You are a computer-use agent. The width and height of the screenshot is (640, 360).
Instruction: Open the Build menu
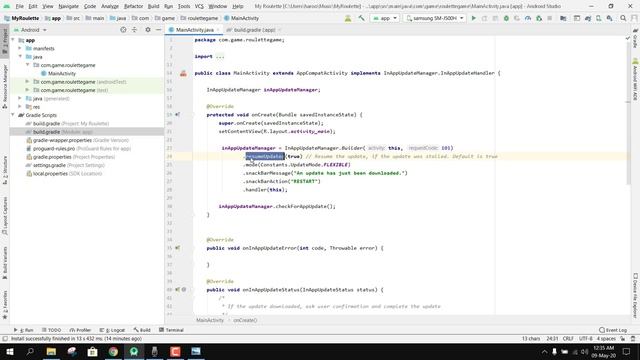[x=153, y=6]
